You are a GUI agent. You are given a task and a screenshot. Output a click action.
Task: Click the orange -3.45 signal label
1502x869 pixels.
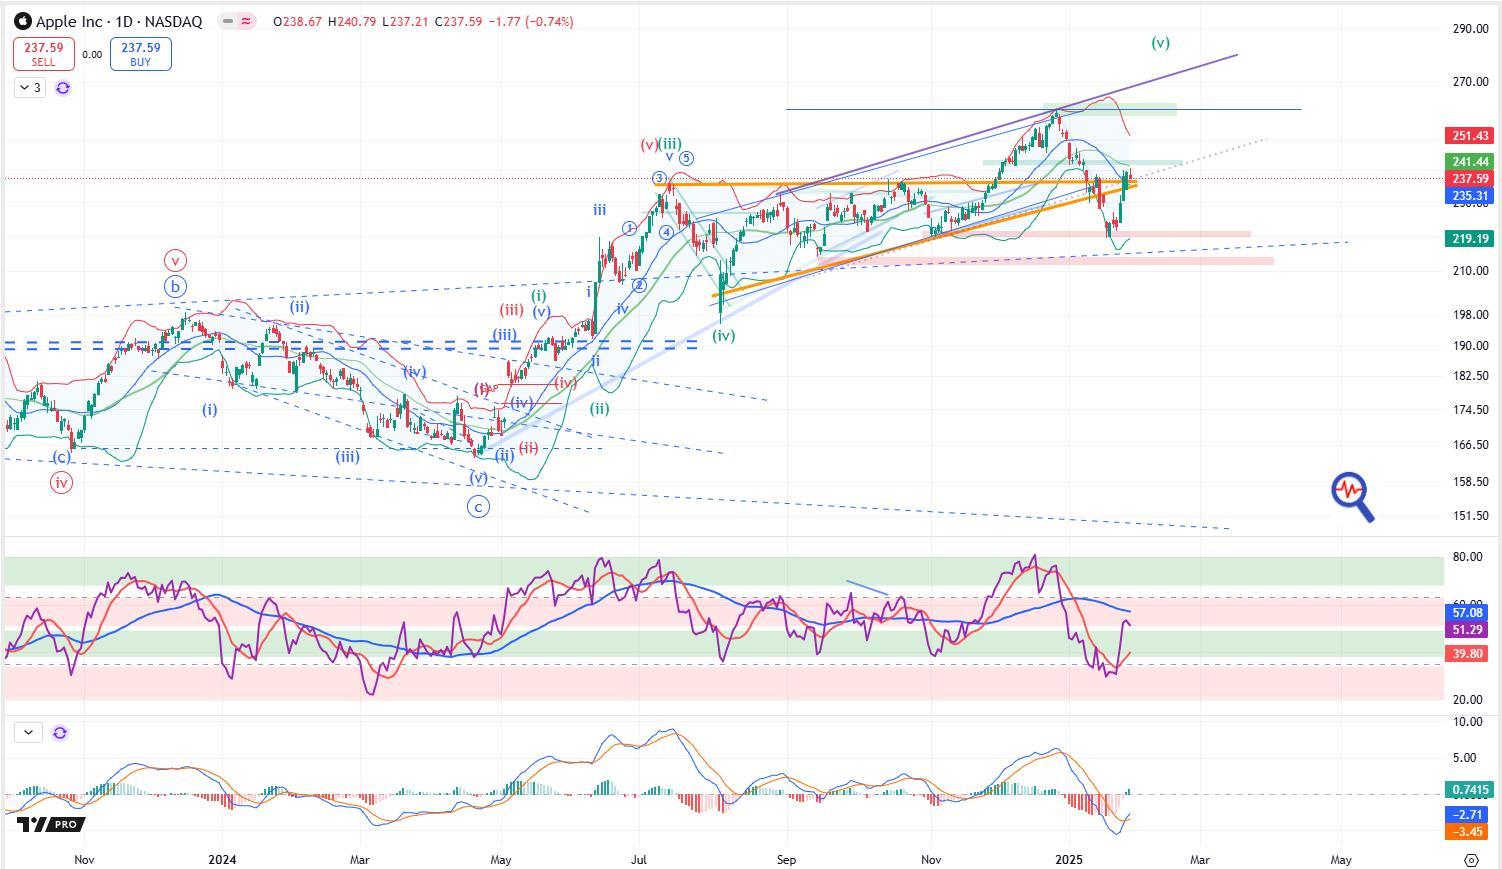[x=1467, y=832]
